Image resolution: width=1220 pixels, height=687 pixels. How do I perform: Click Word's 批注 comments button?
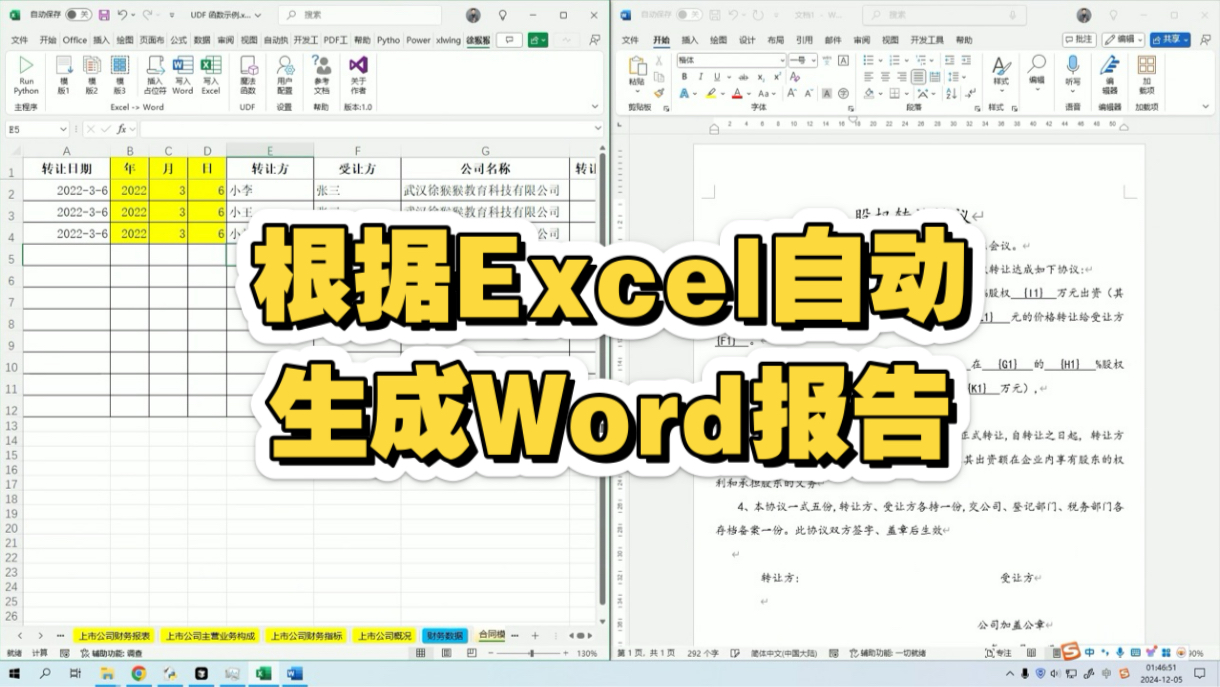pyautogui.click(x=1080, y=38)
